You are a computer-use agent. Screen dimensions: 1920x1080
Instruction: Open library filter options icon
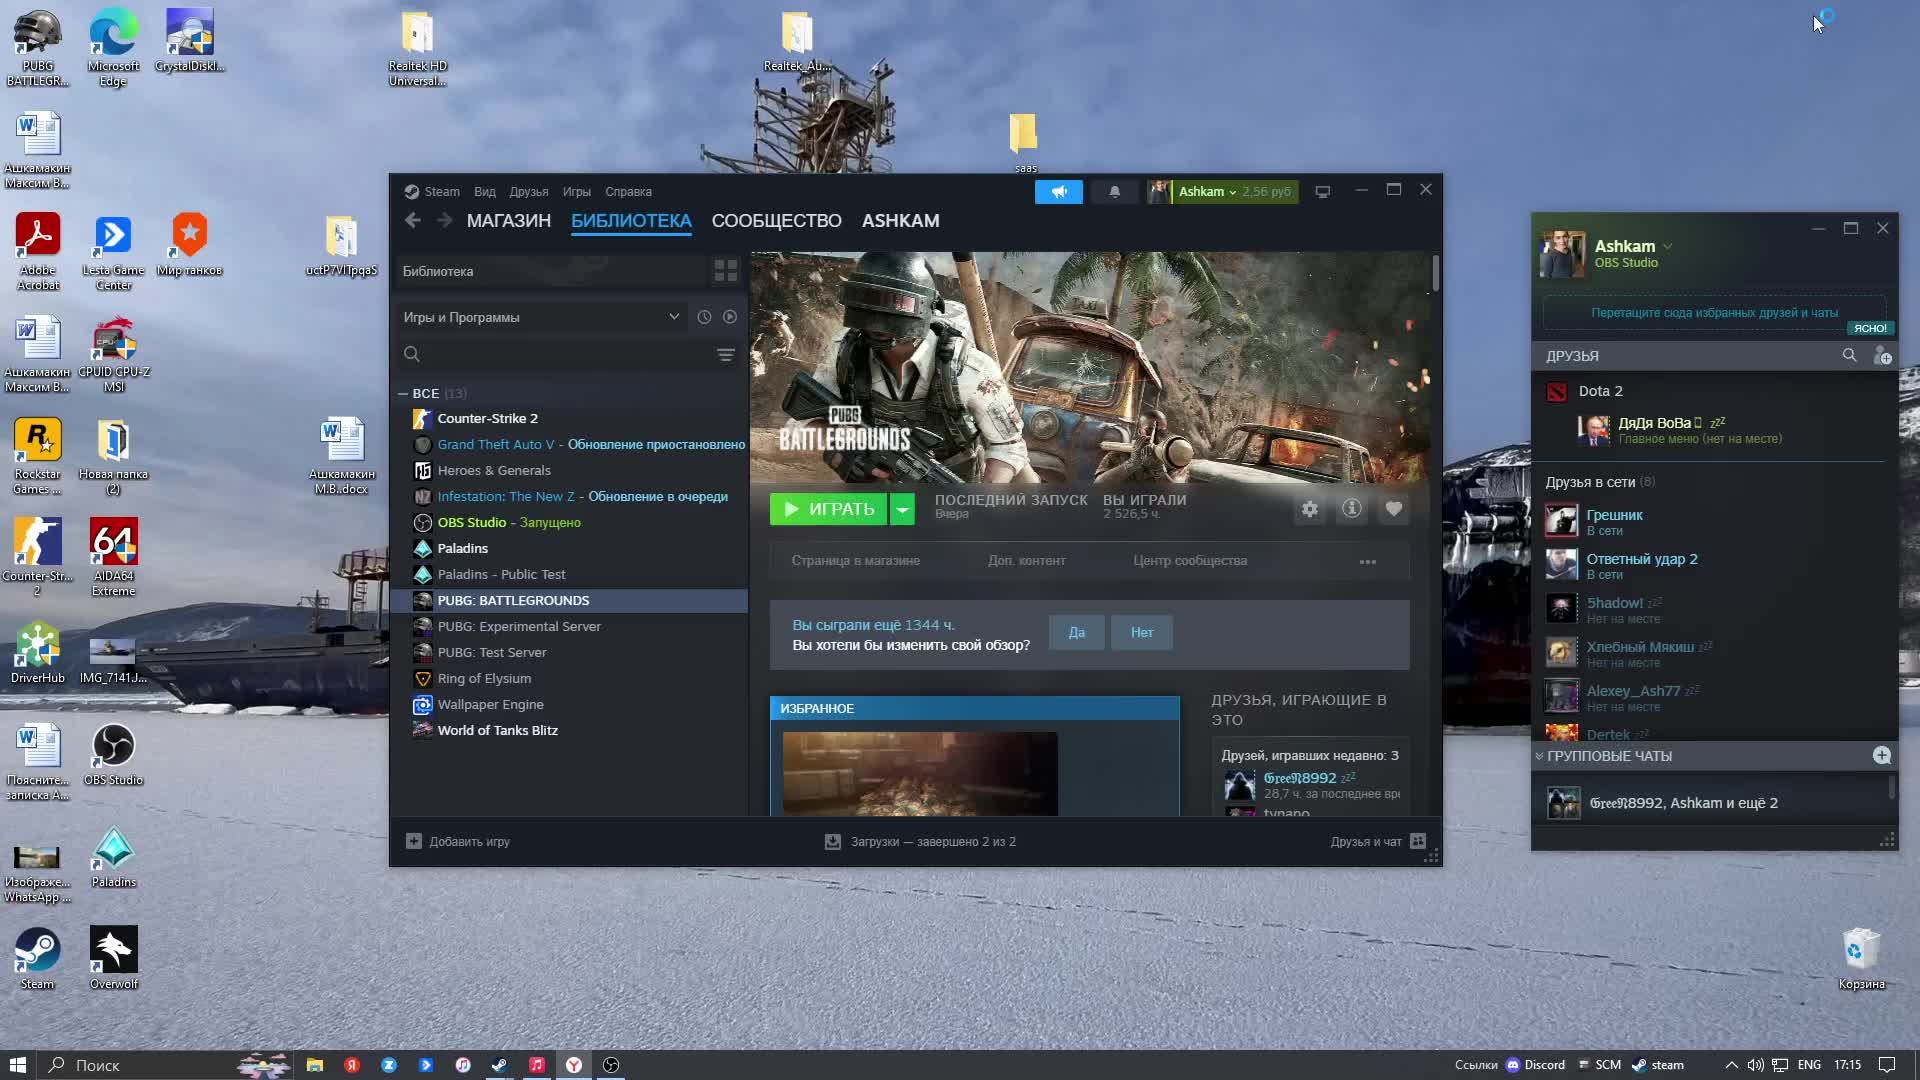pyautogui.click(x=725, y=355)
